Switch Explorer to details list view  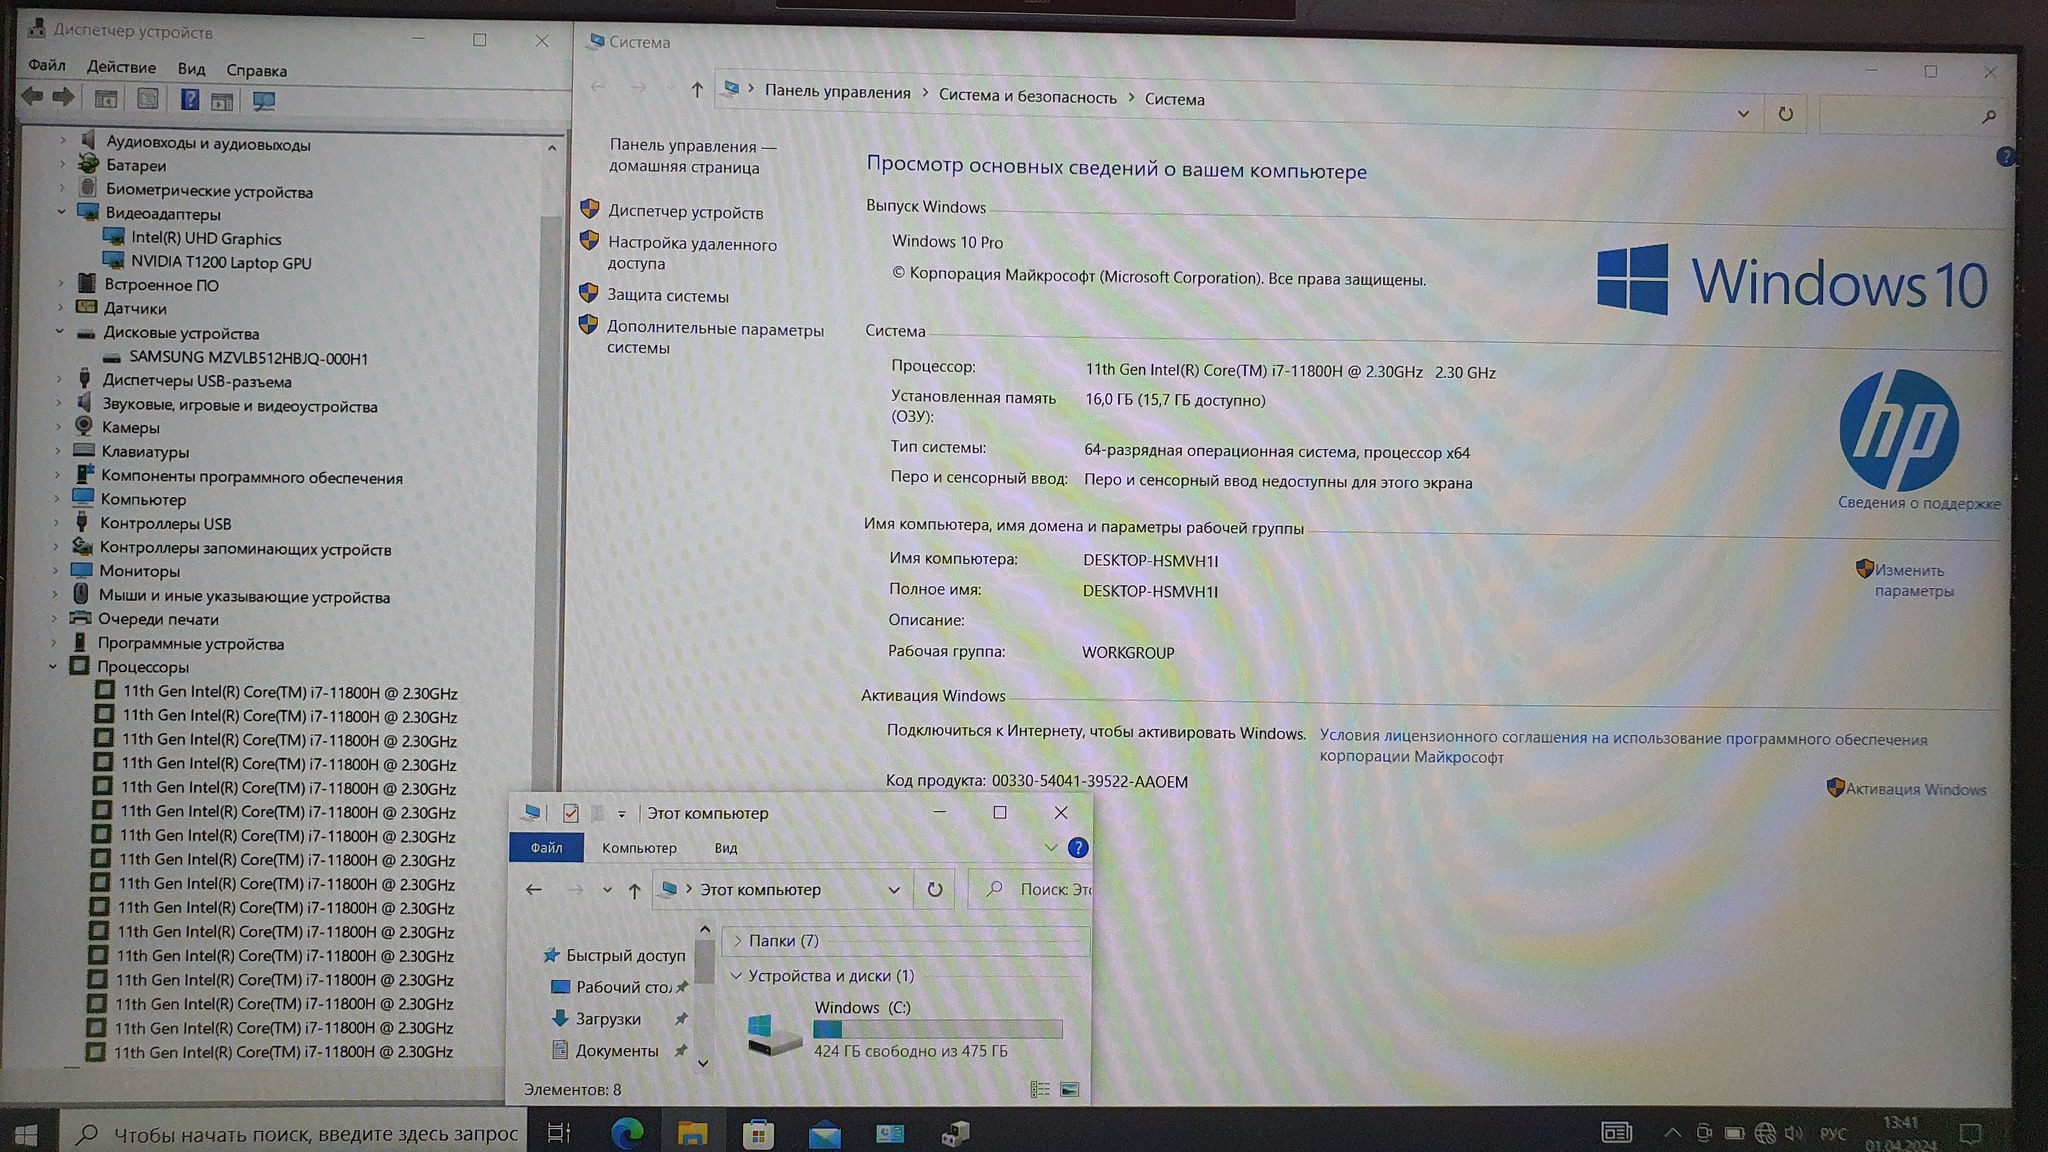coord(1040,1089)
